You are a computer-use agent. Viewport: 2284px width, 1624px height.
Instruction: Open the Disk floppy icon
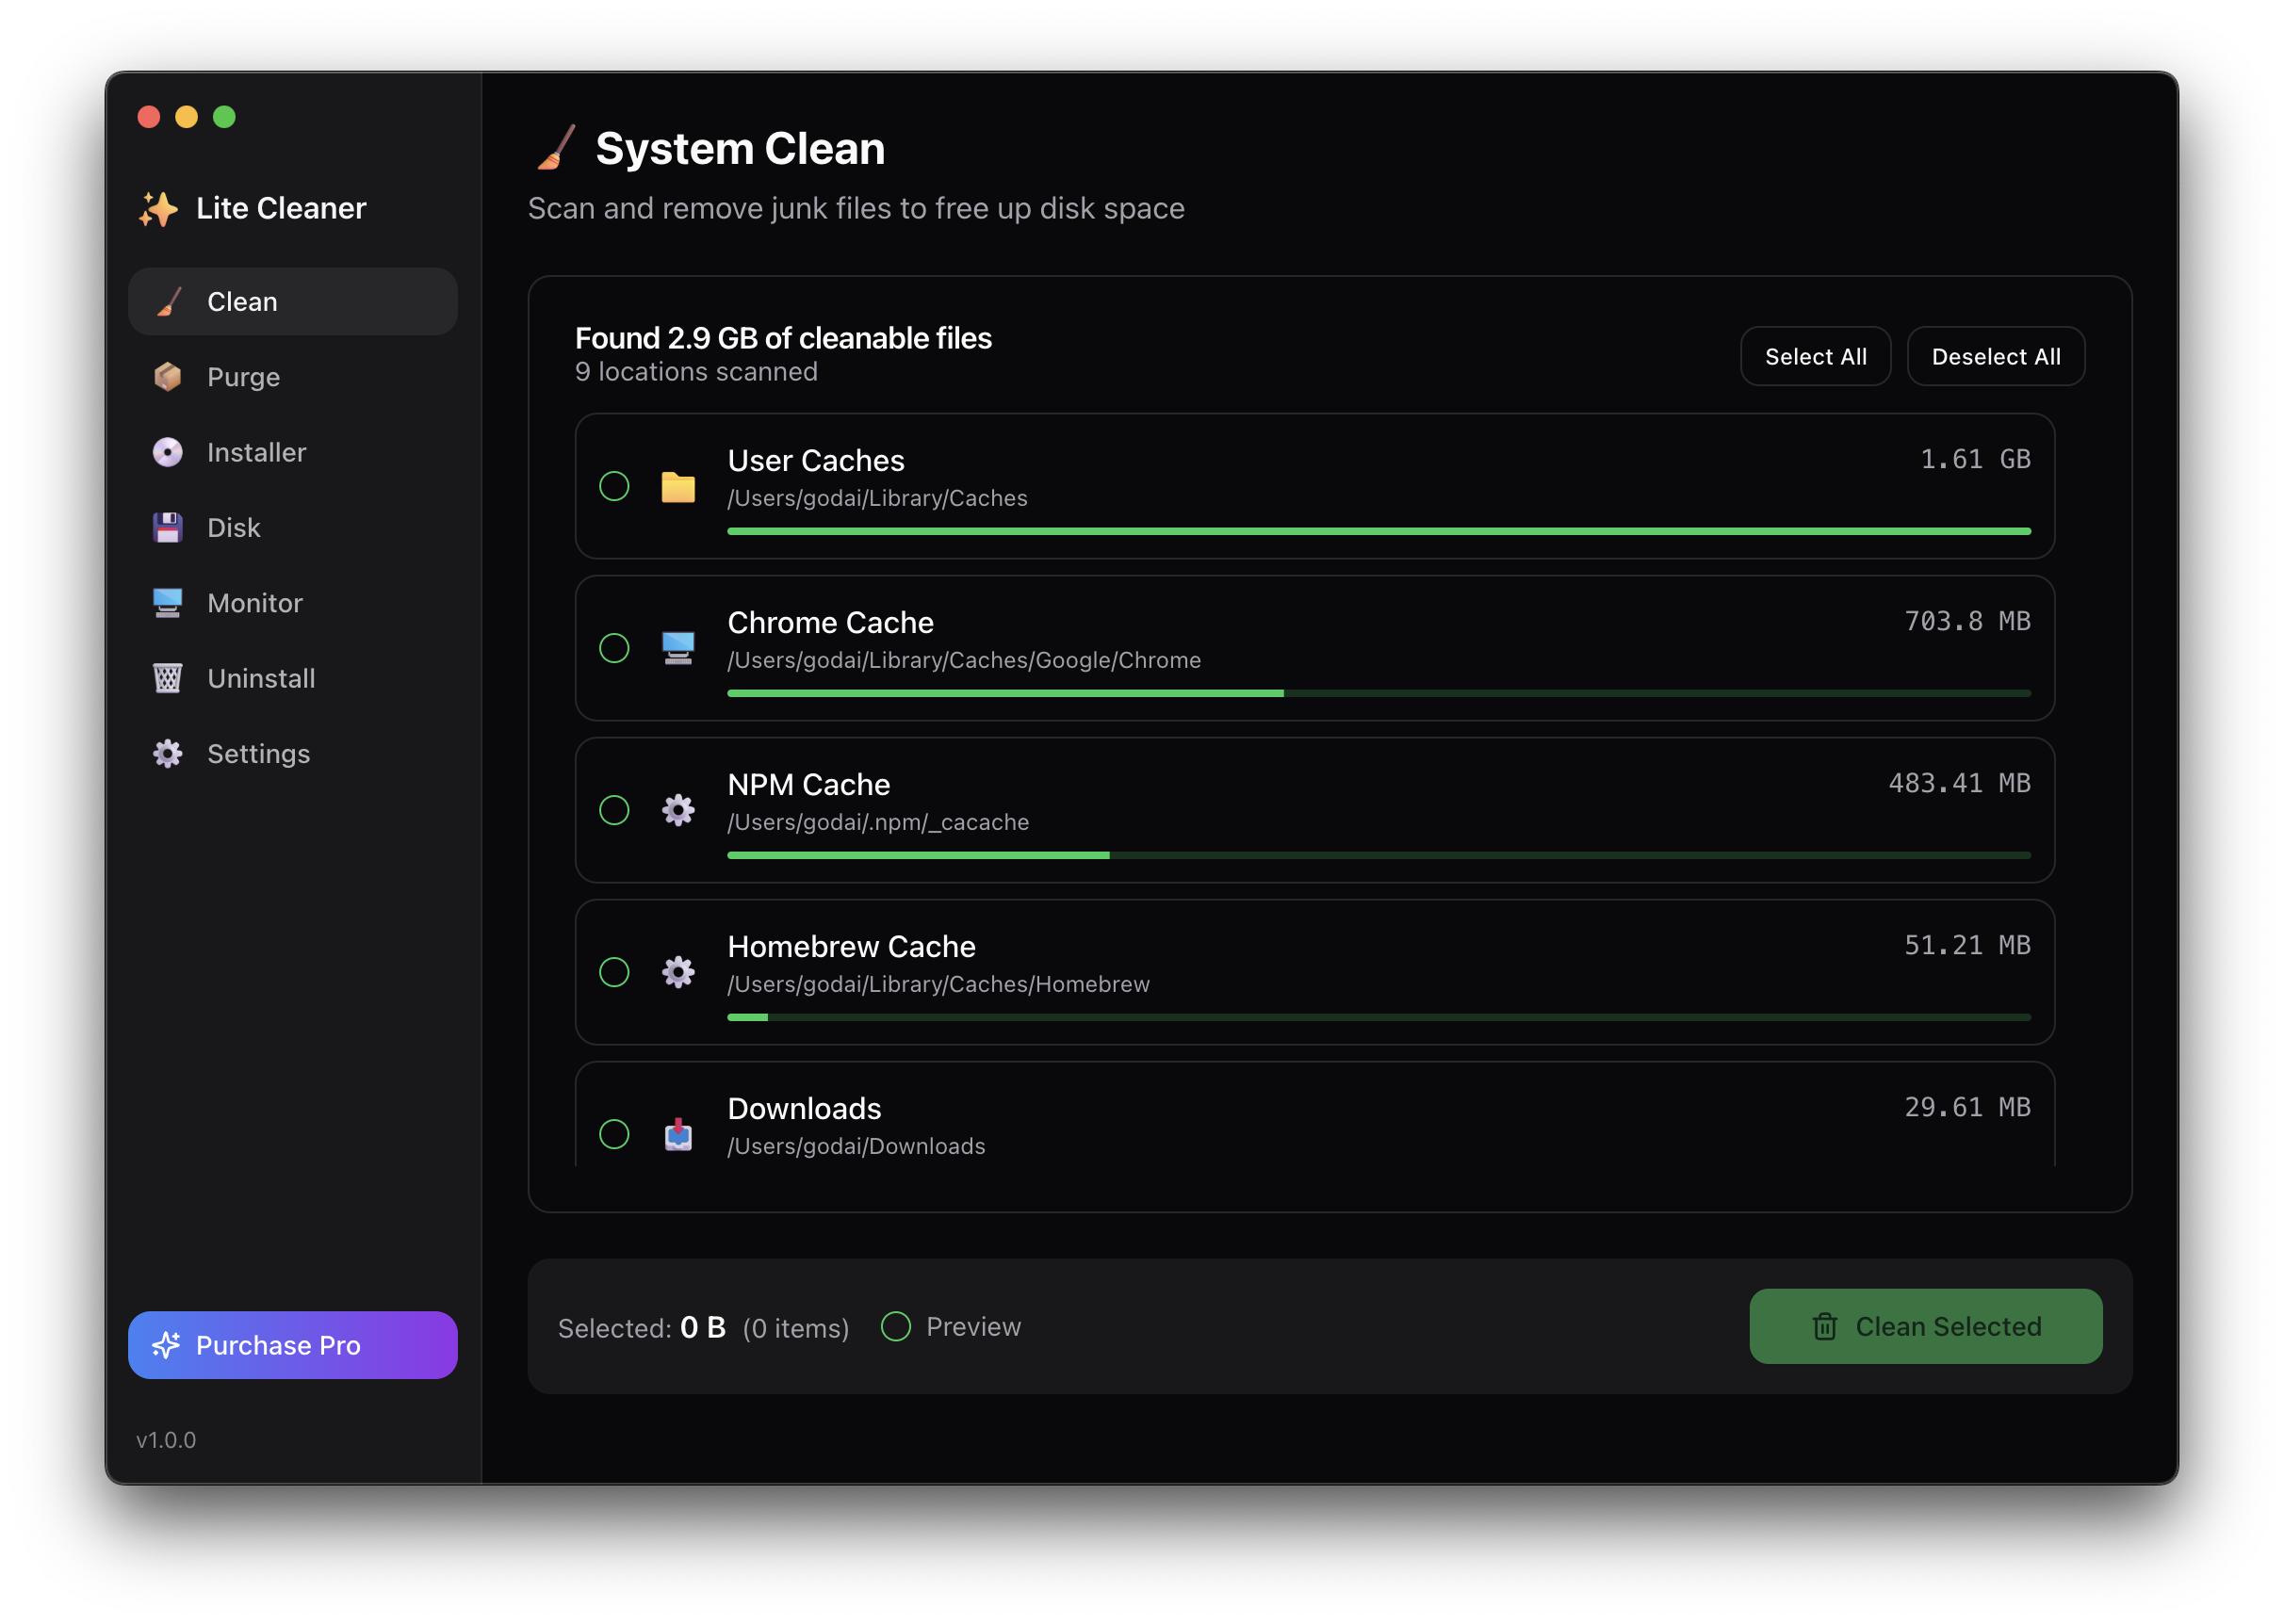coord(167,527)
